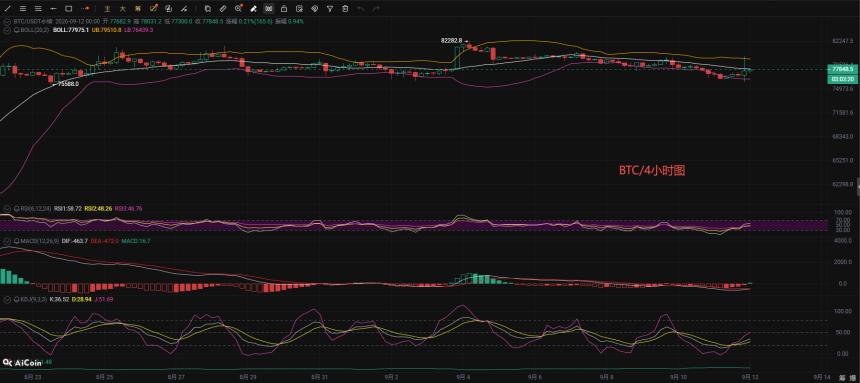Click the current price tag 77848.5
Viewport: 860px width, 383px height.
pos(842,70)
